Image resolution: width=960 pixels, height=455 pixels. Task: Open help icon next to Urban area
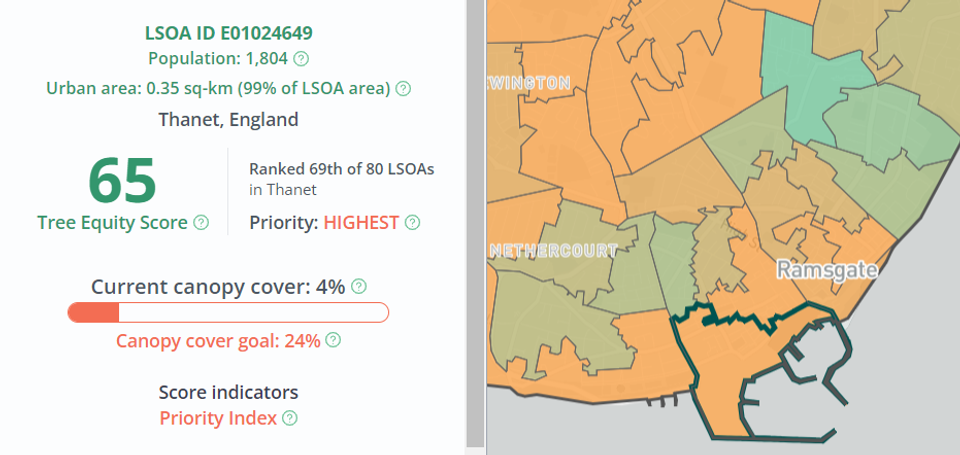pyautogui.click(x=403, y=89)
